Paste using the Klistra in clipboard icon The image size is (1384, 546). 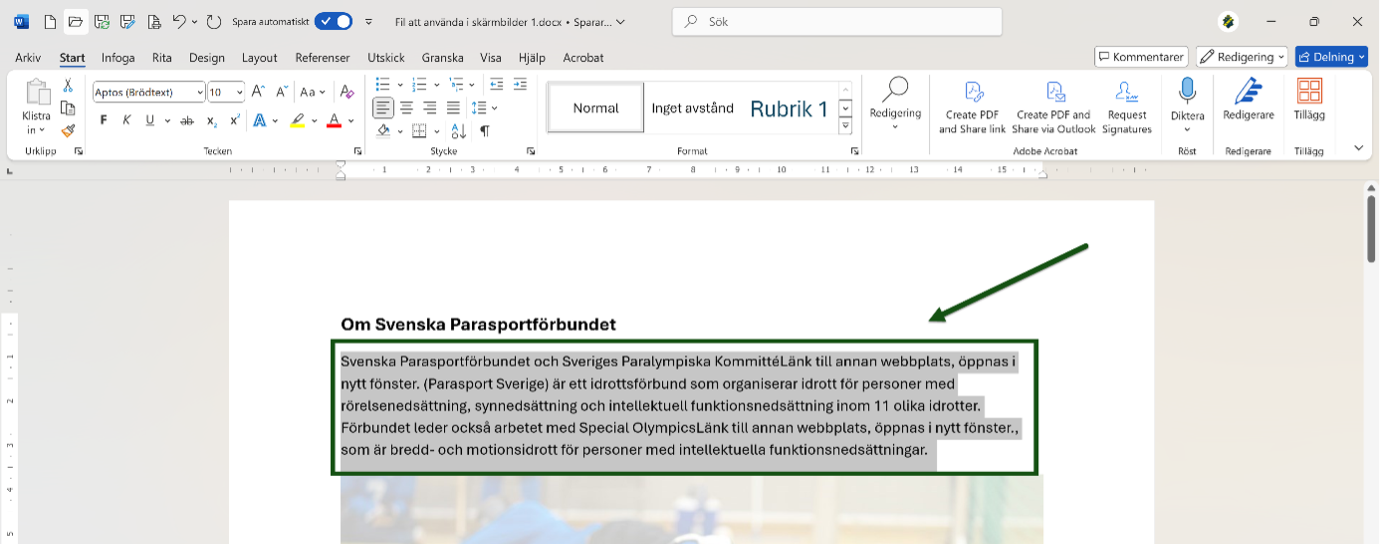[x=37, y=94]
